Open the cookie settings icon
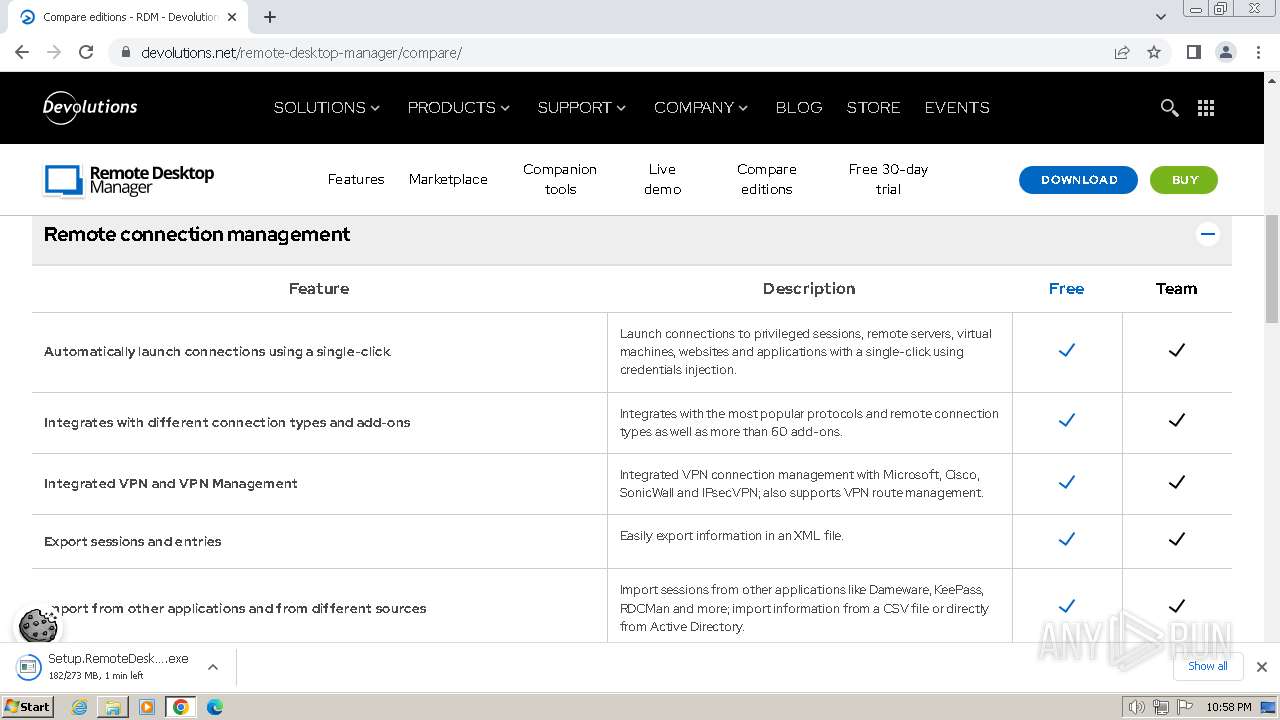 [38, 626]
